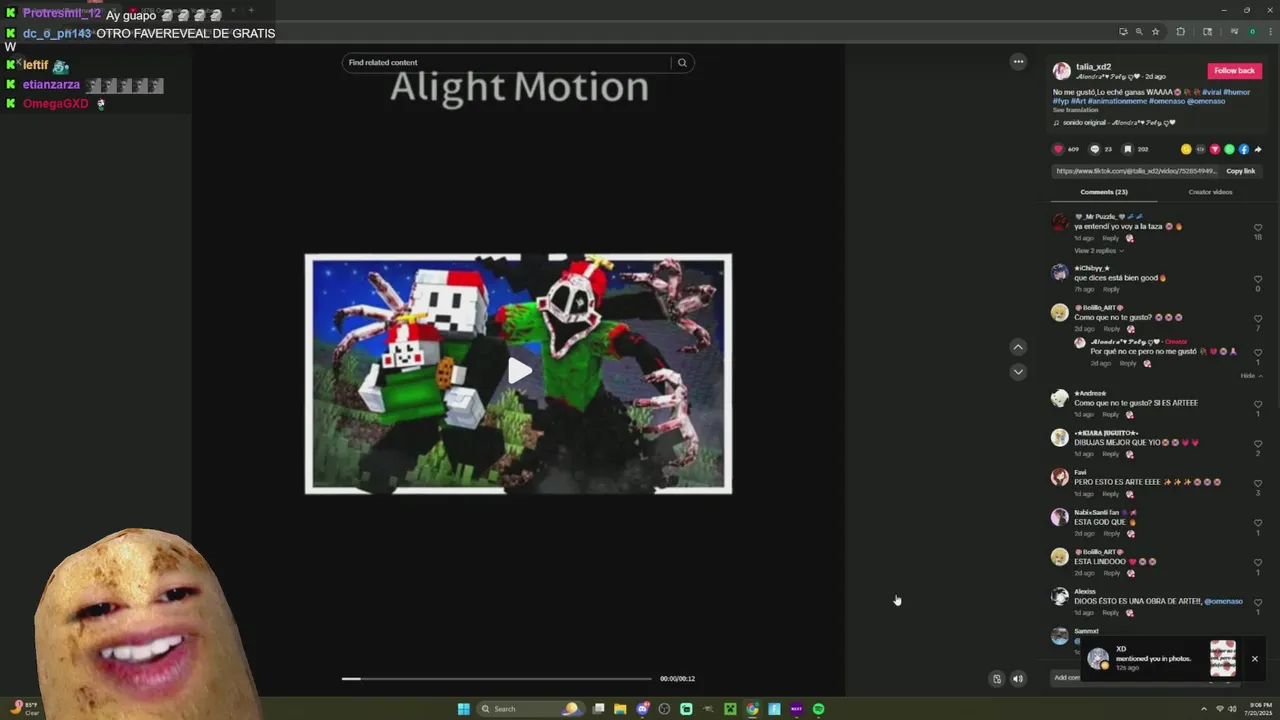The image size is (1280, 720).
Task: Like Favi's comment
Action: tap(1258, 484)
